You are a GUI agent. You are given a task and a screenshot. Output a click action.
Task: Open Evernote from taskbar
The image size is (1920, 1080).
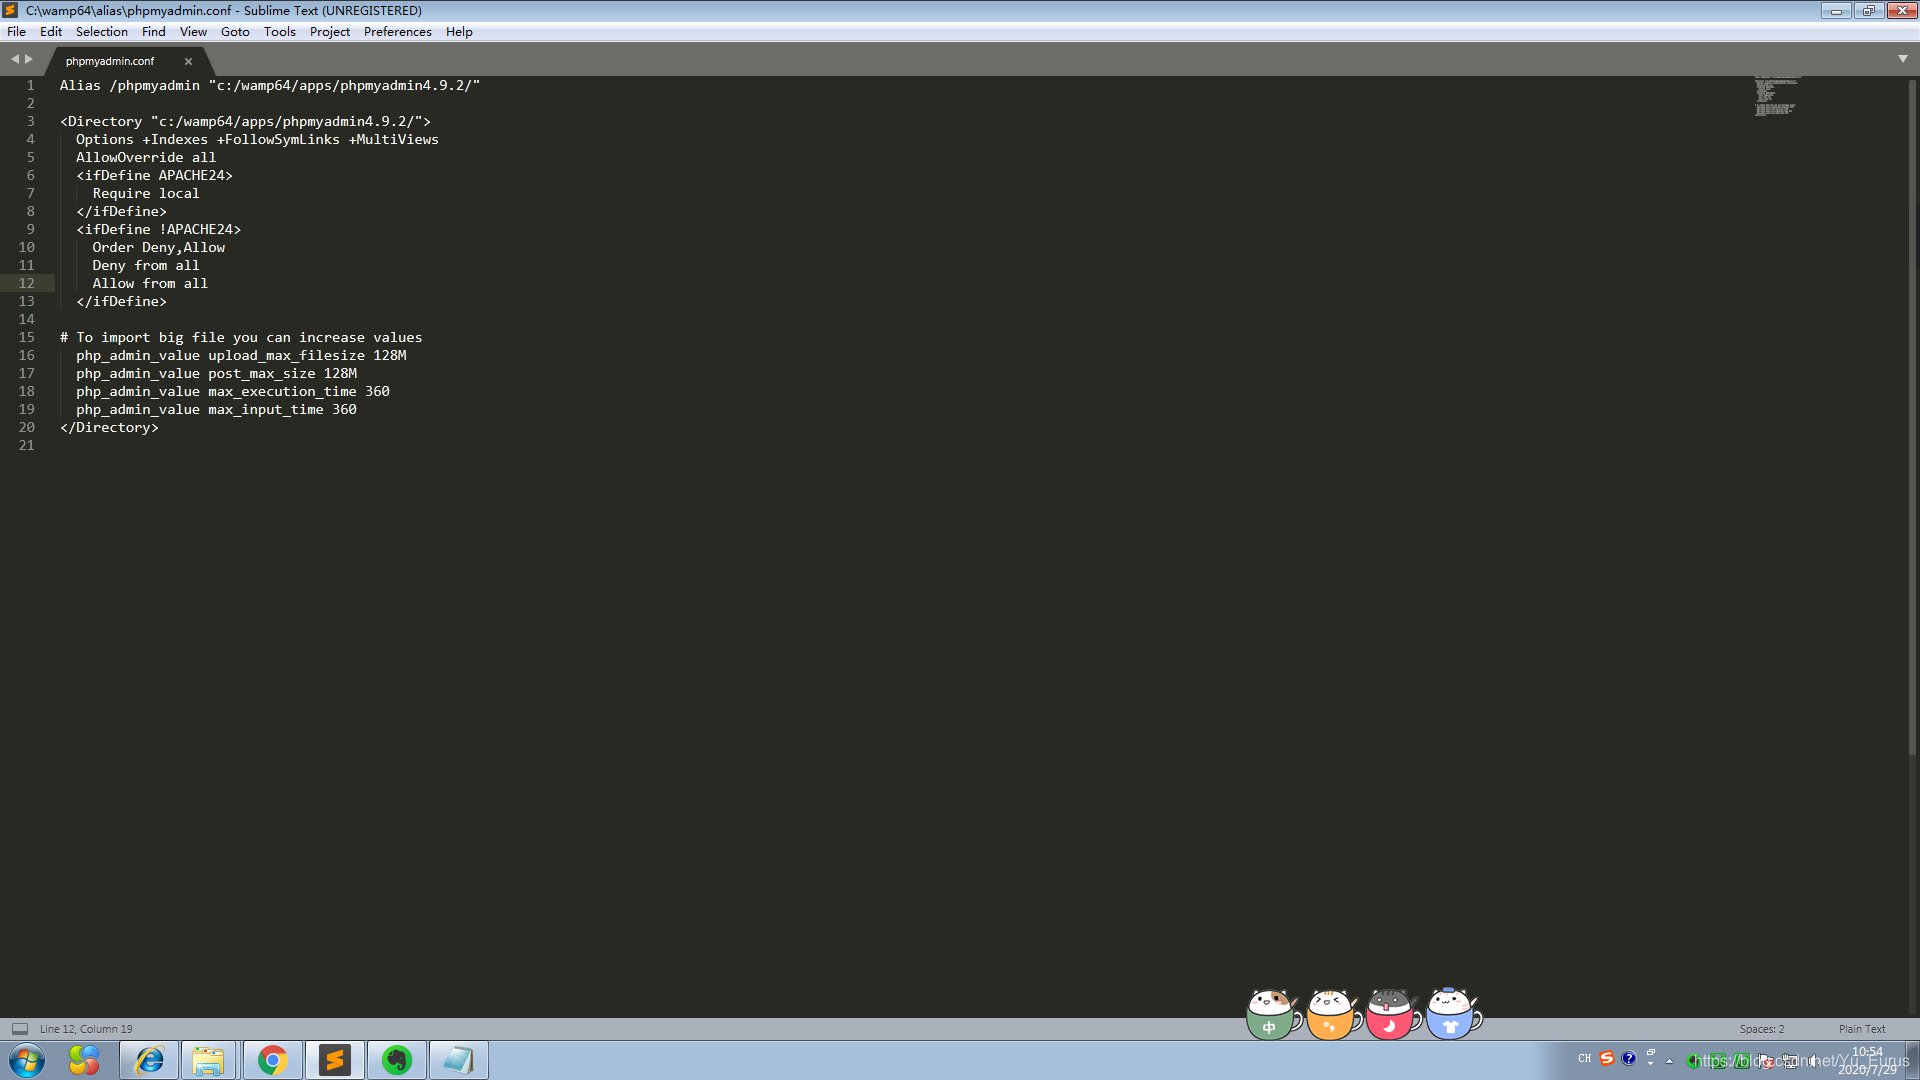click(x=397, y=1060)
